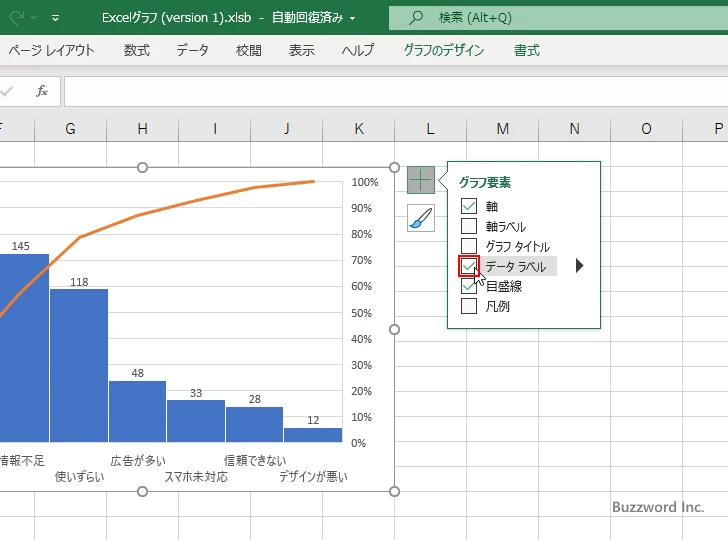The height and width of the screenshot is (540, 728).
Task: Click the data label 48
Action: pos(137,373)
